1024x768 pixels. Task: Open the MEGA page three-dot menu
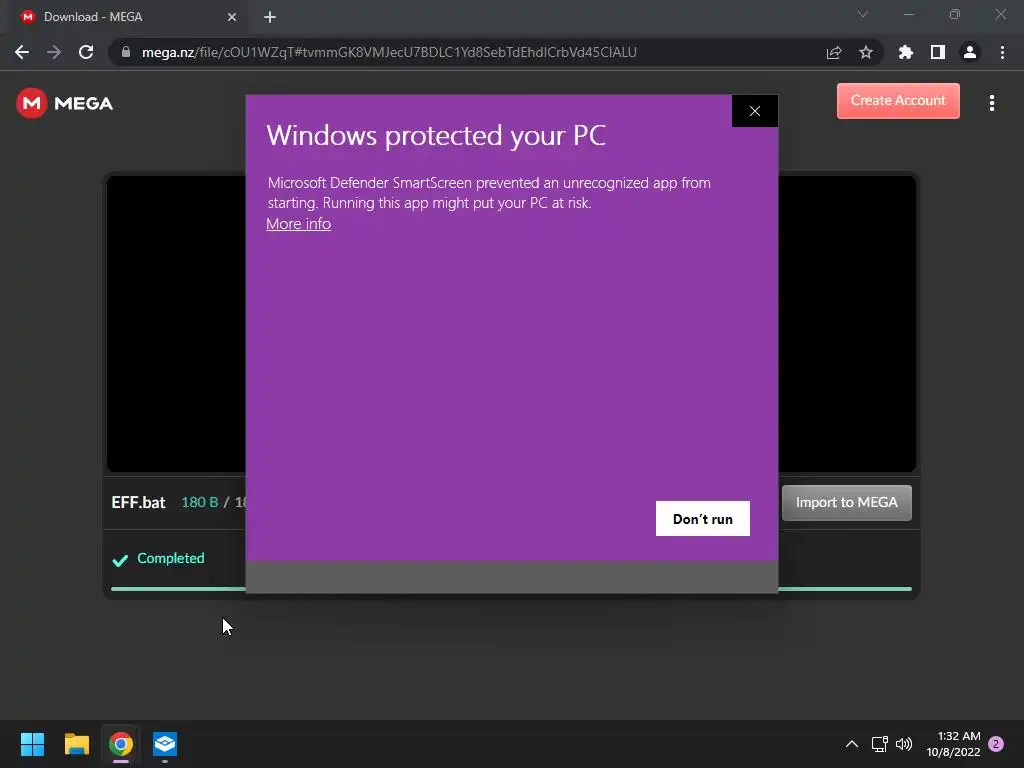tap(992, 103)
